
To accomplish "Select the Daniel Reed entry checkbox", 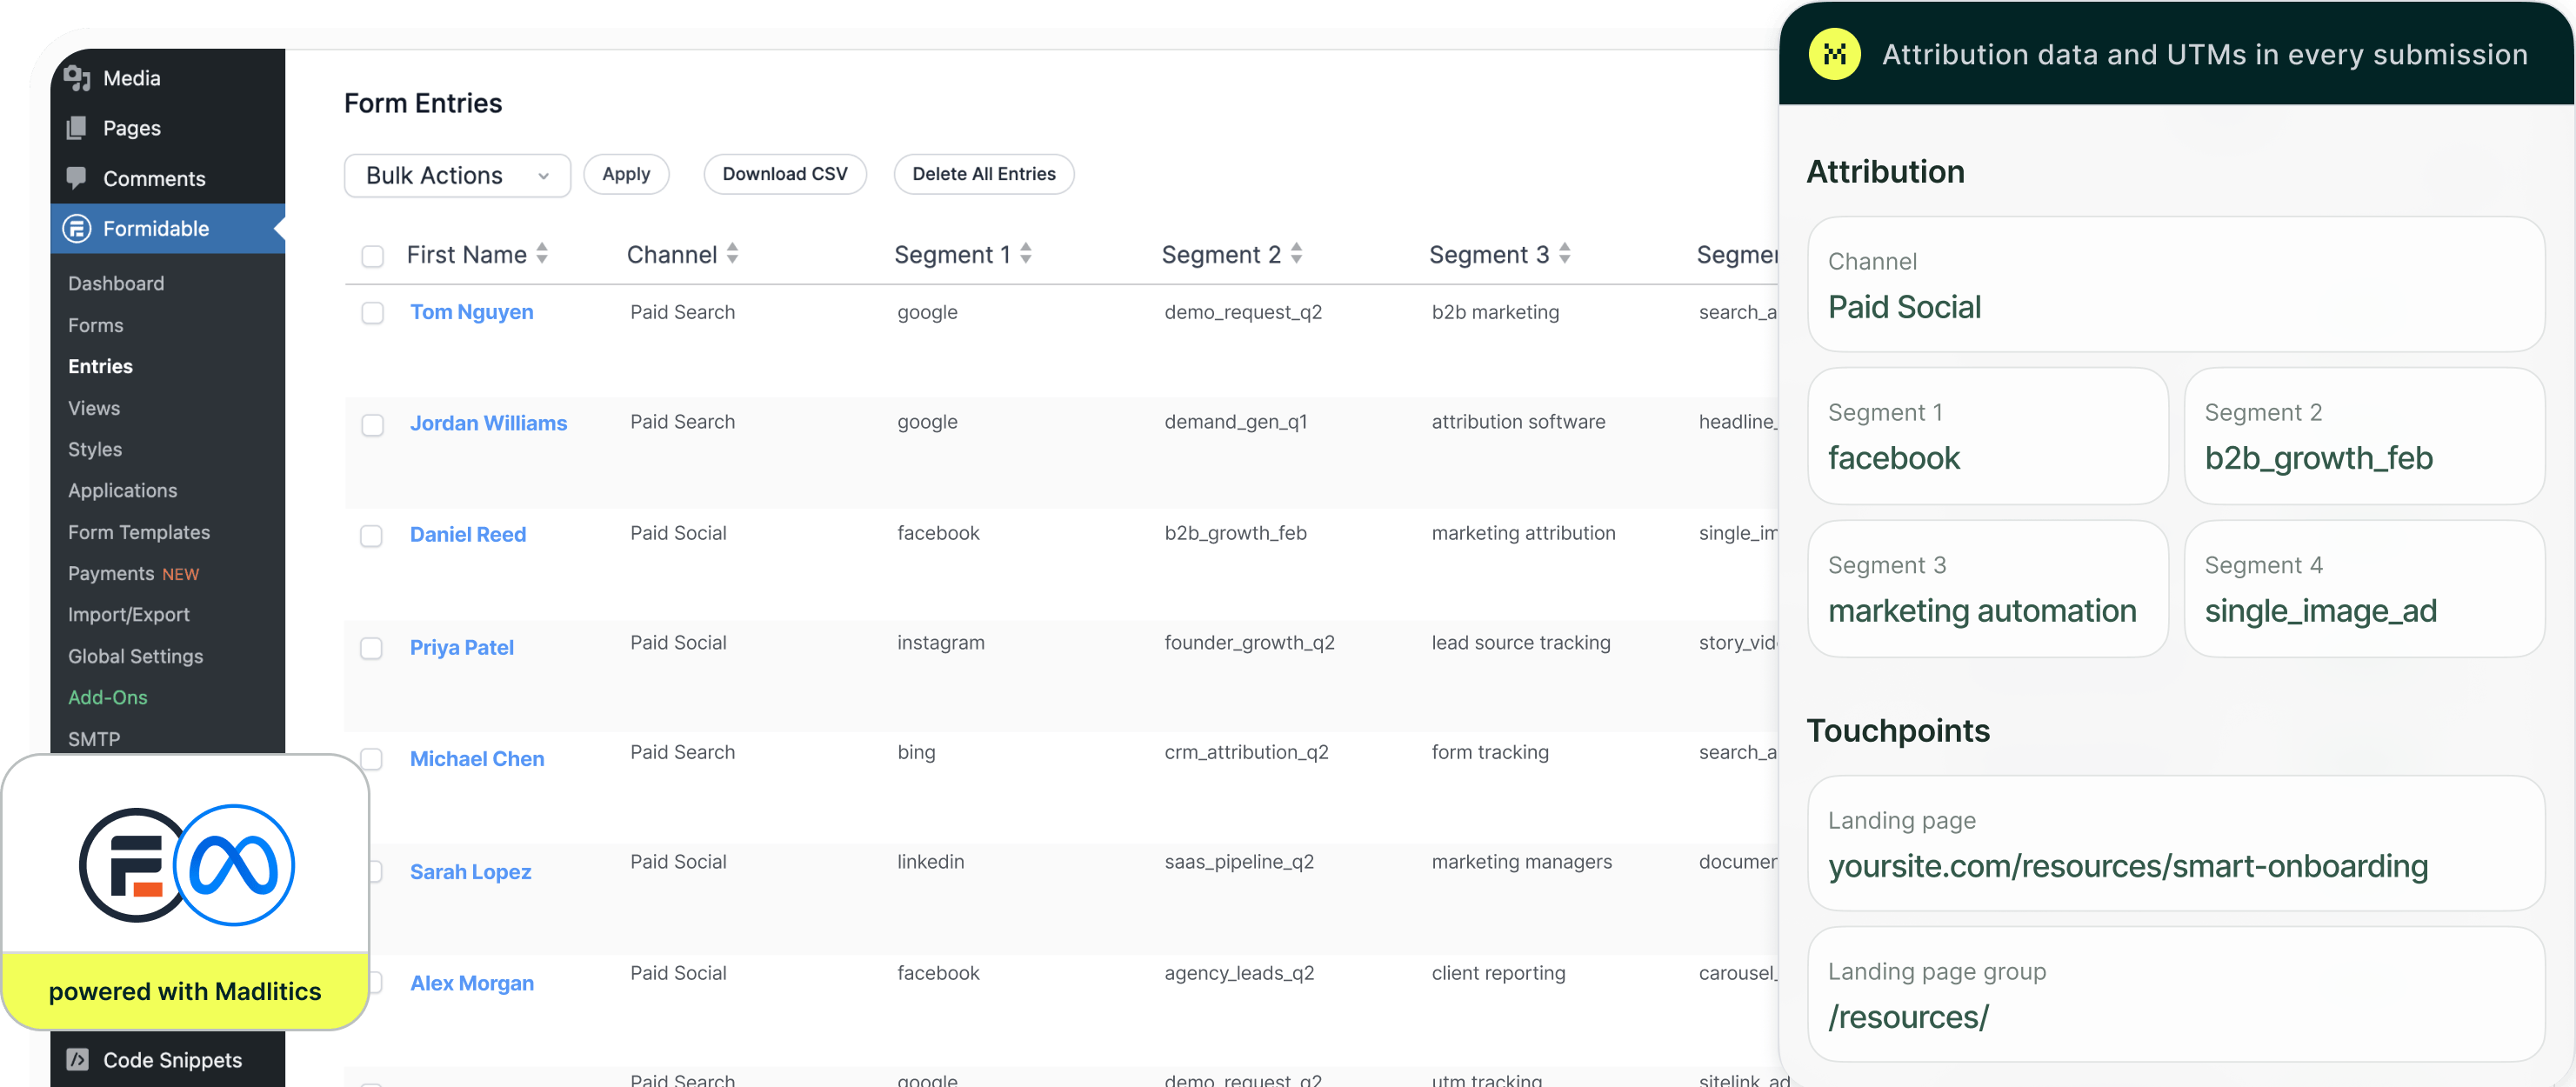I will (x=371, y=536).
